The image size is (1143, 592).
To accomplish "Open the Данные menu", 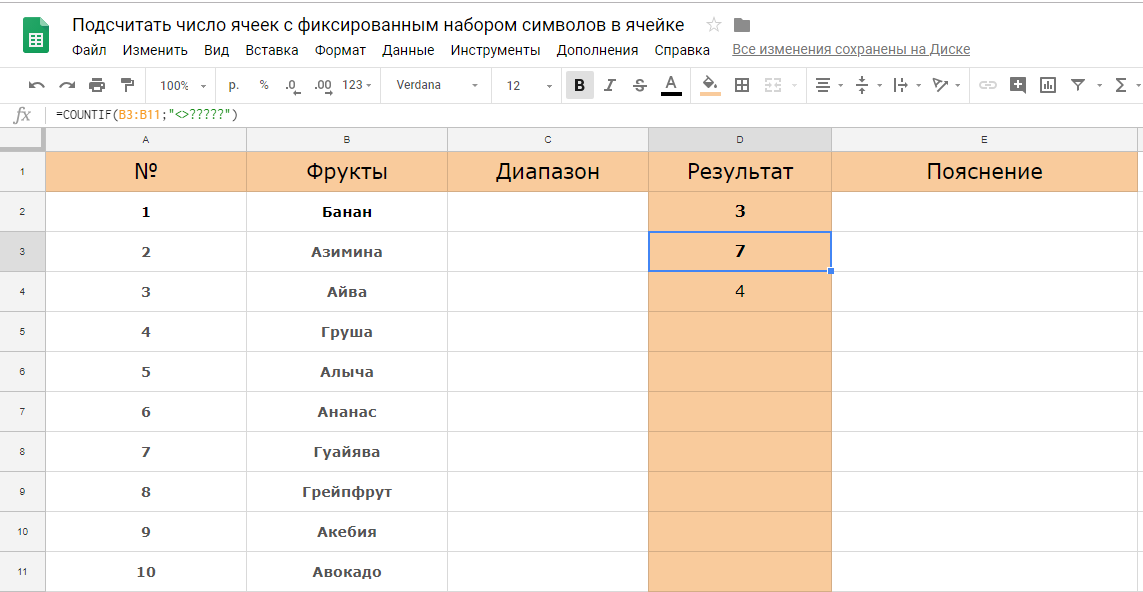I will click(408, 50).
